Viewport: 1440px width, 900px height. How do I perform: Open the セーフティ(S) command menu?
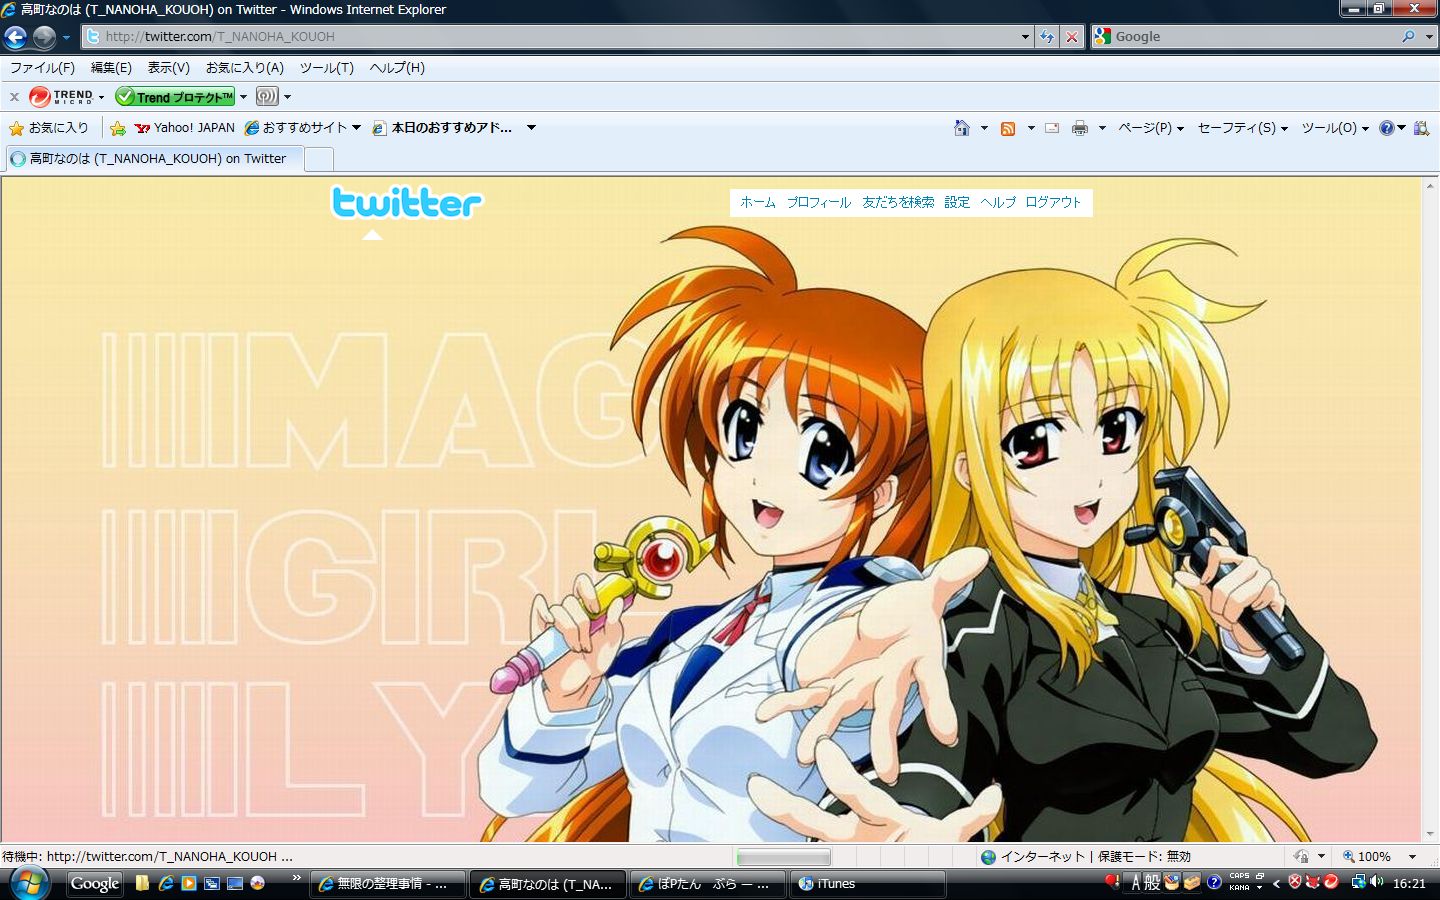[1243, 128]
